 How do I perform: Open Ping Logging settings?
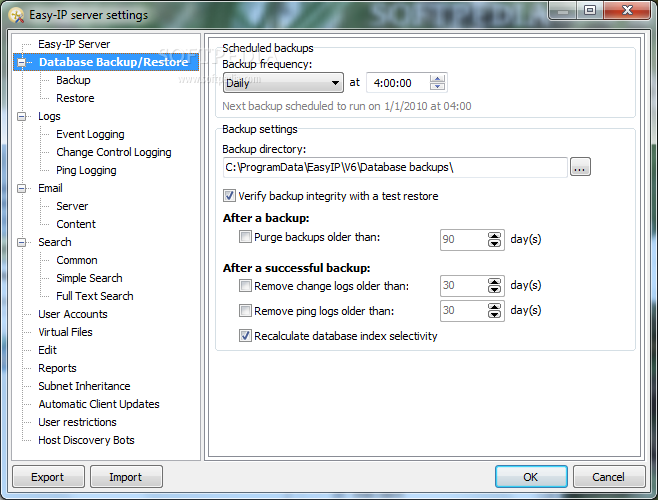coord(86,170)
